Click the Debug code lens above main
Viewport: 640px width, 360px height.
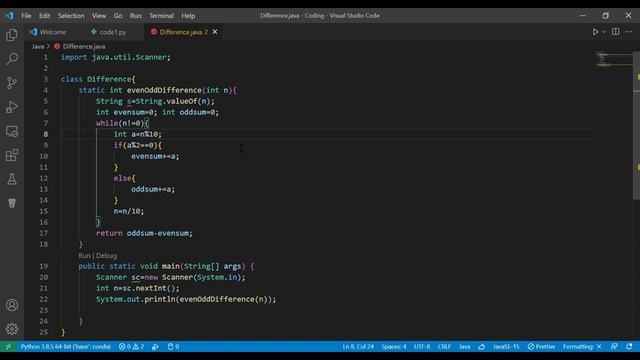point(106,256)
